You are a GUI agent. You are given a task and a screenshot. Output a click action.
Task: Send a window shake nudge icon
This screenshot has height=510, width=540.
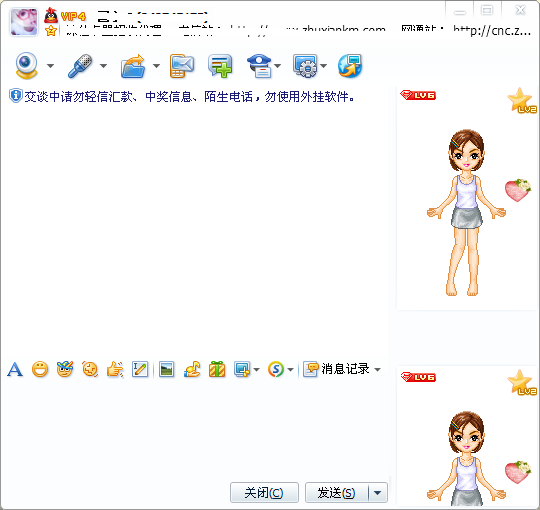[x=90, y=369]
